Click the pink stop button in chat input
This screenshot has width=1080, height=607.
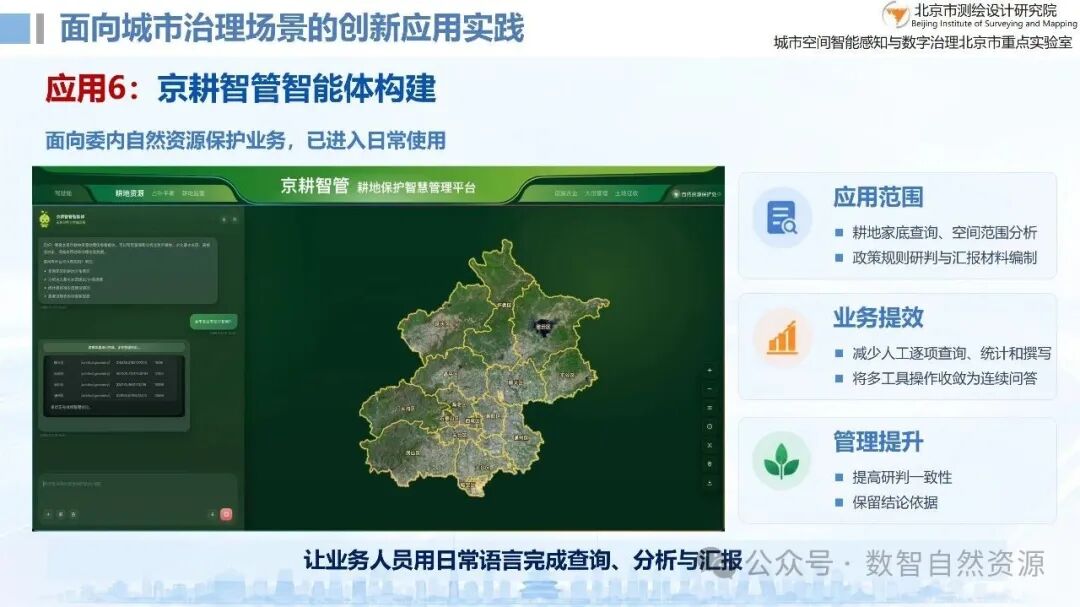[x=226, y=514]
